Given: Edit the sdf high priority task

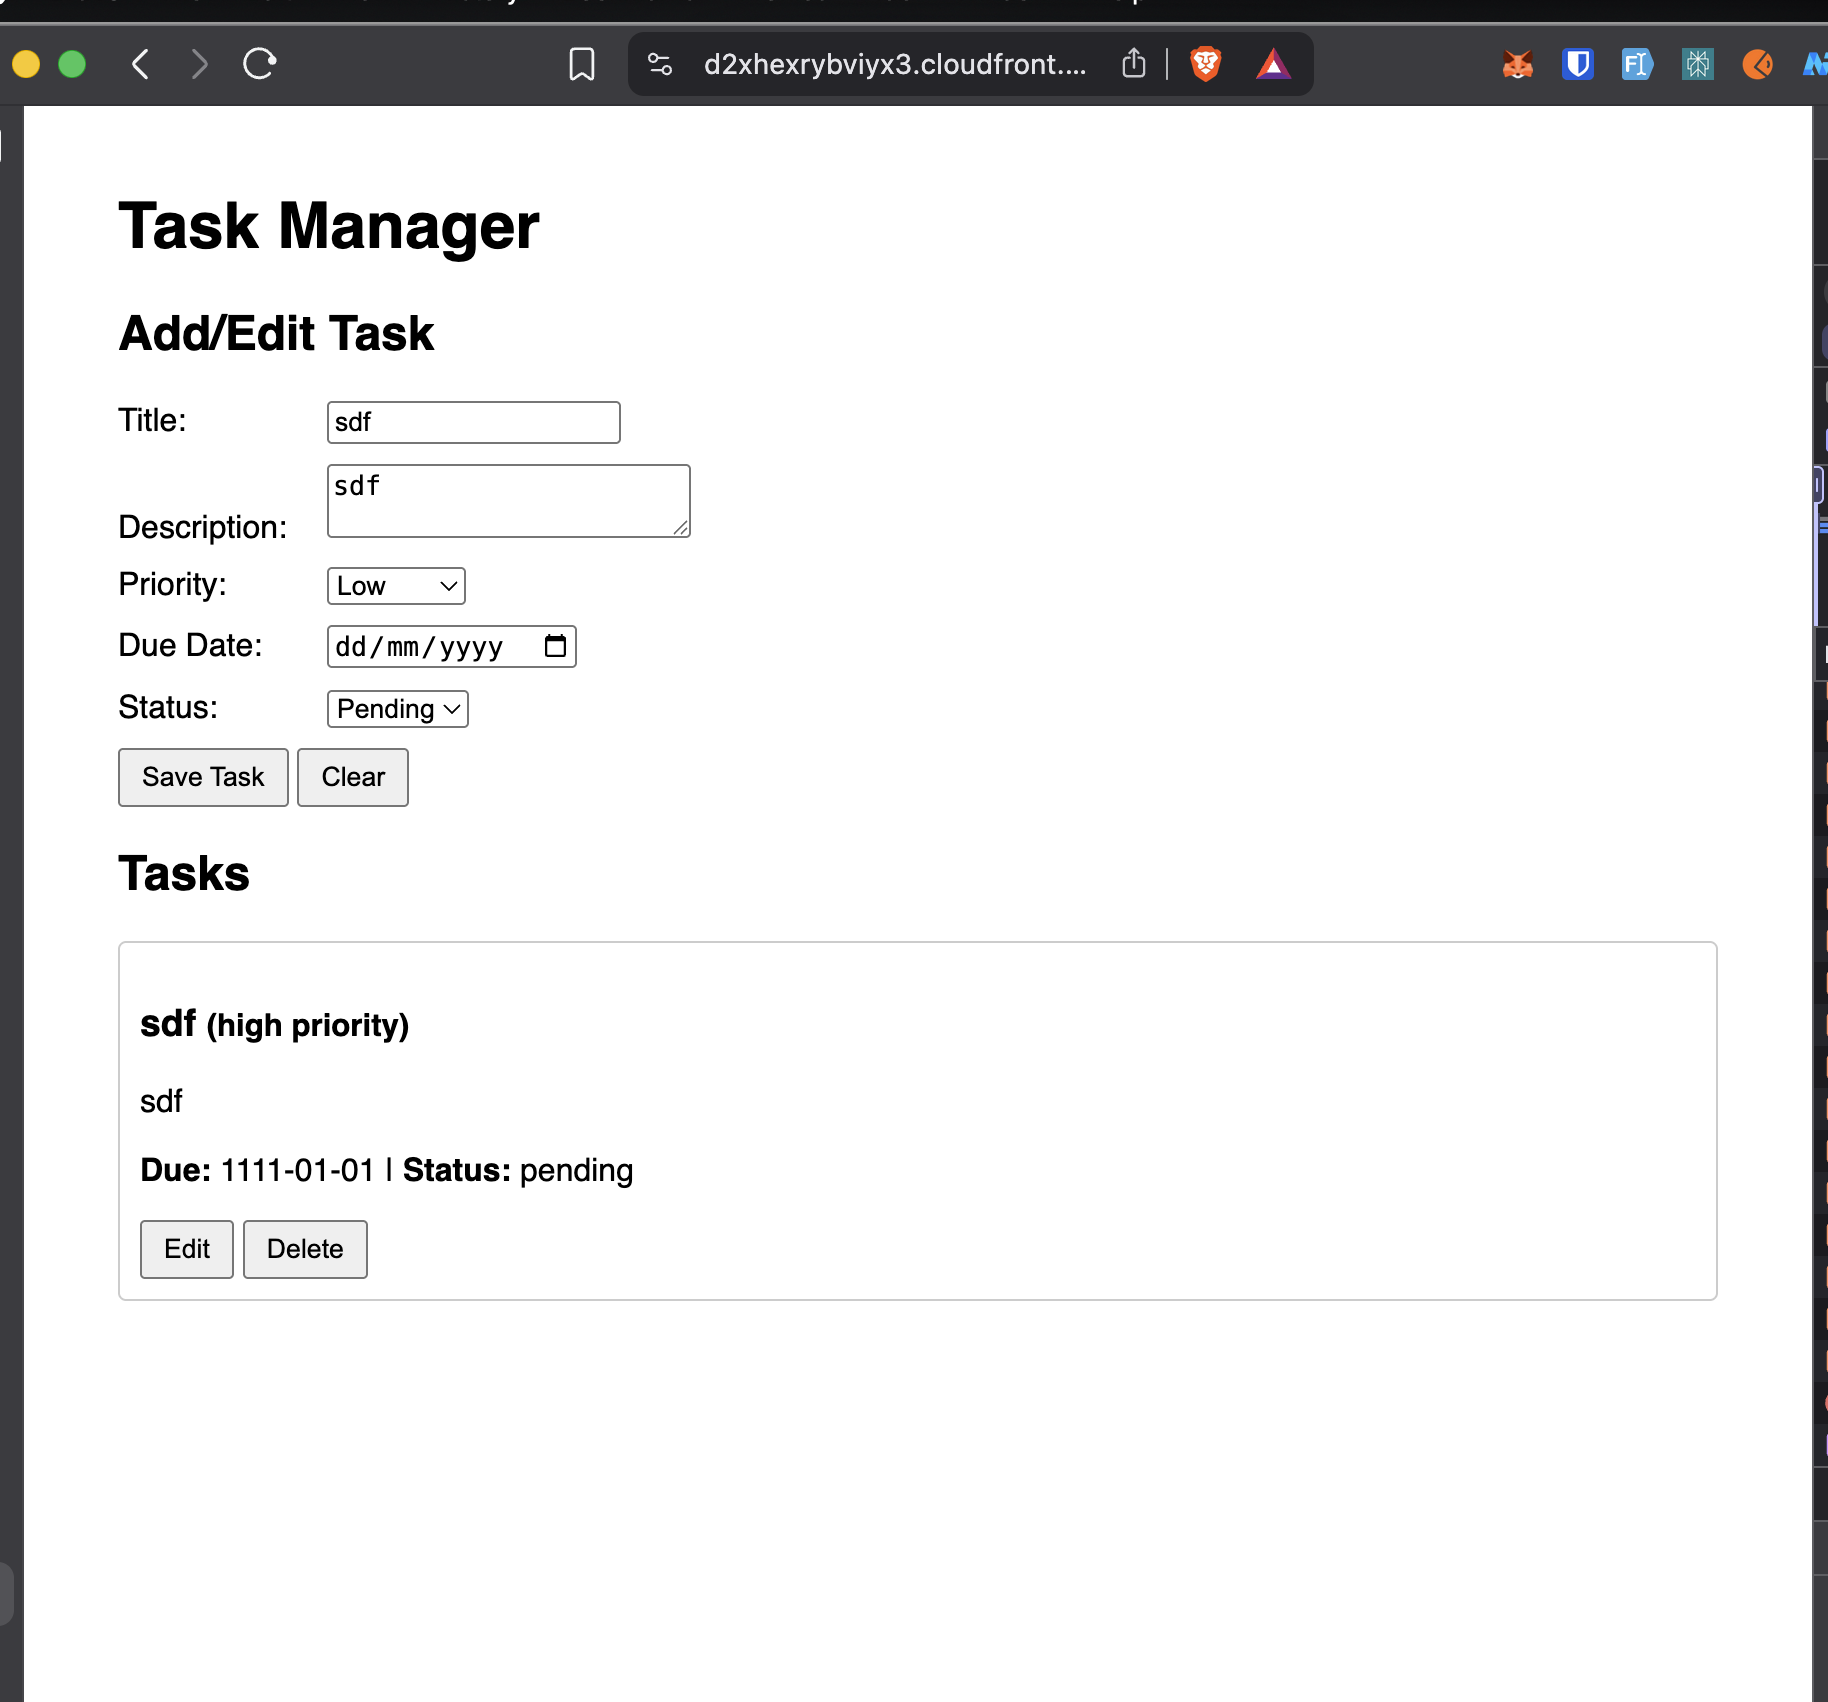Looking at the screenshot, I should point(186,1249).
